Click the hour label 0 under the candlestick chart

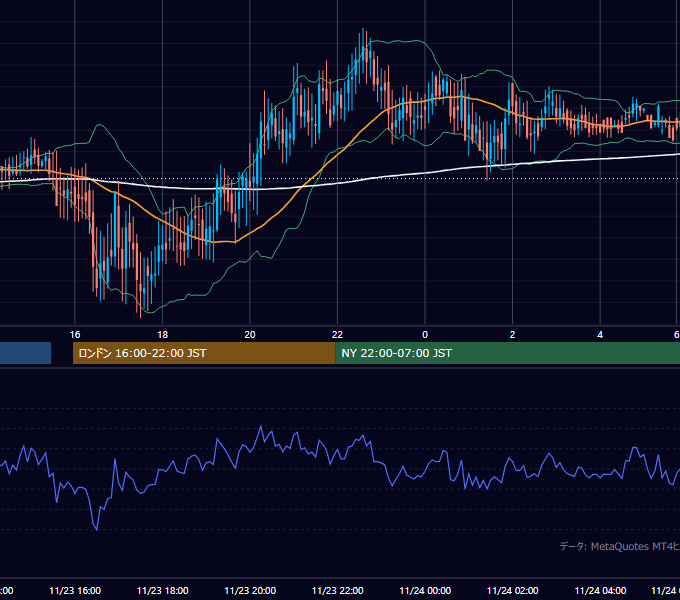tap(425, 335)
